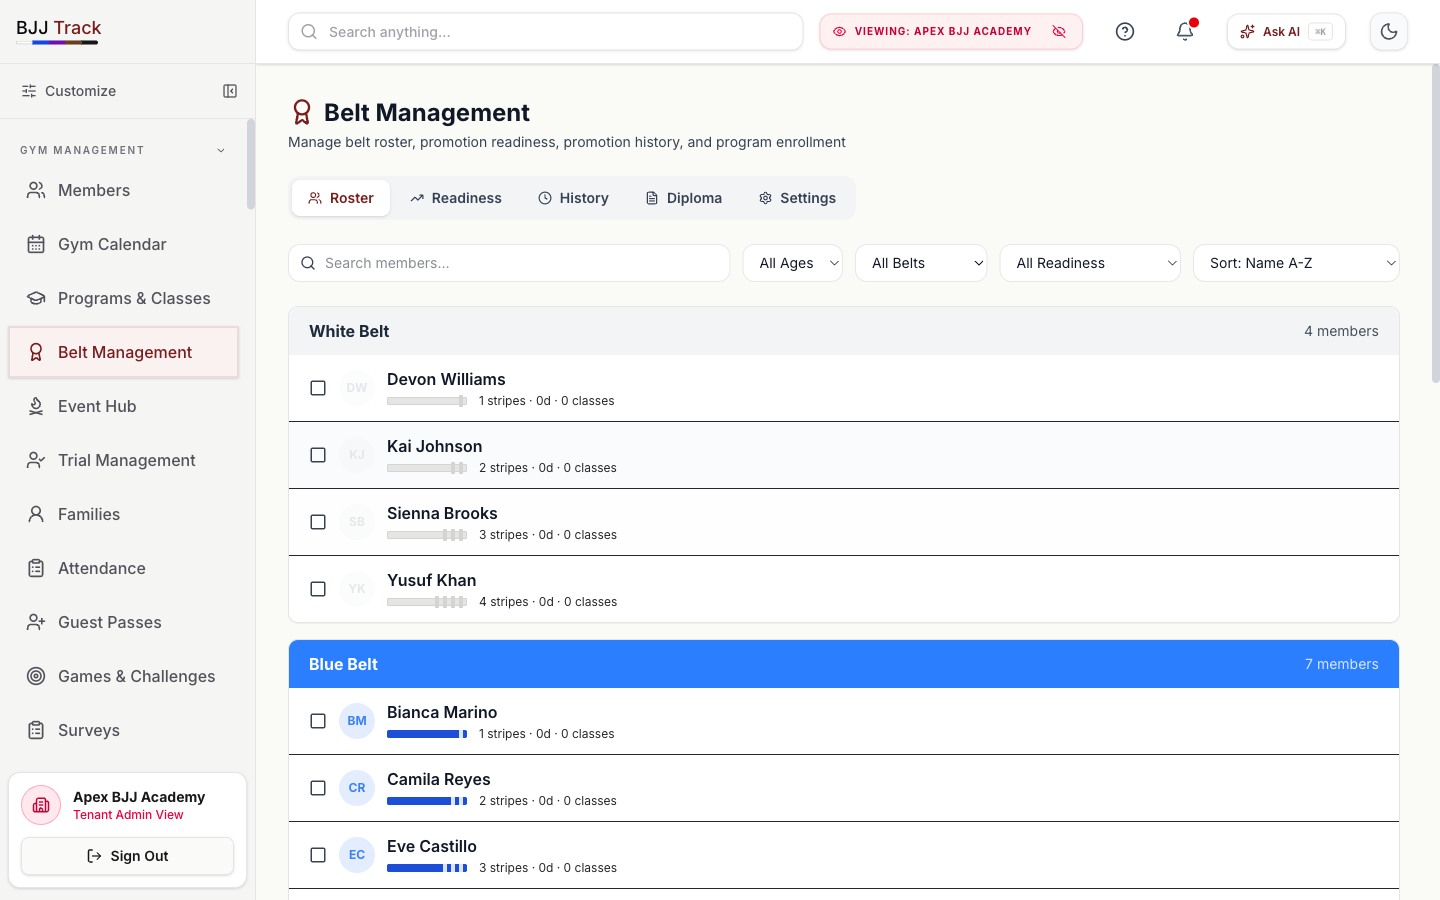Click Bianca Marino blue stripe bar
Viewport: 1440px width, 900px height.
click(x=427, y=734)
